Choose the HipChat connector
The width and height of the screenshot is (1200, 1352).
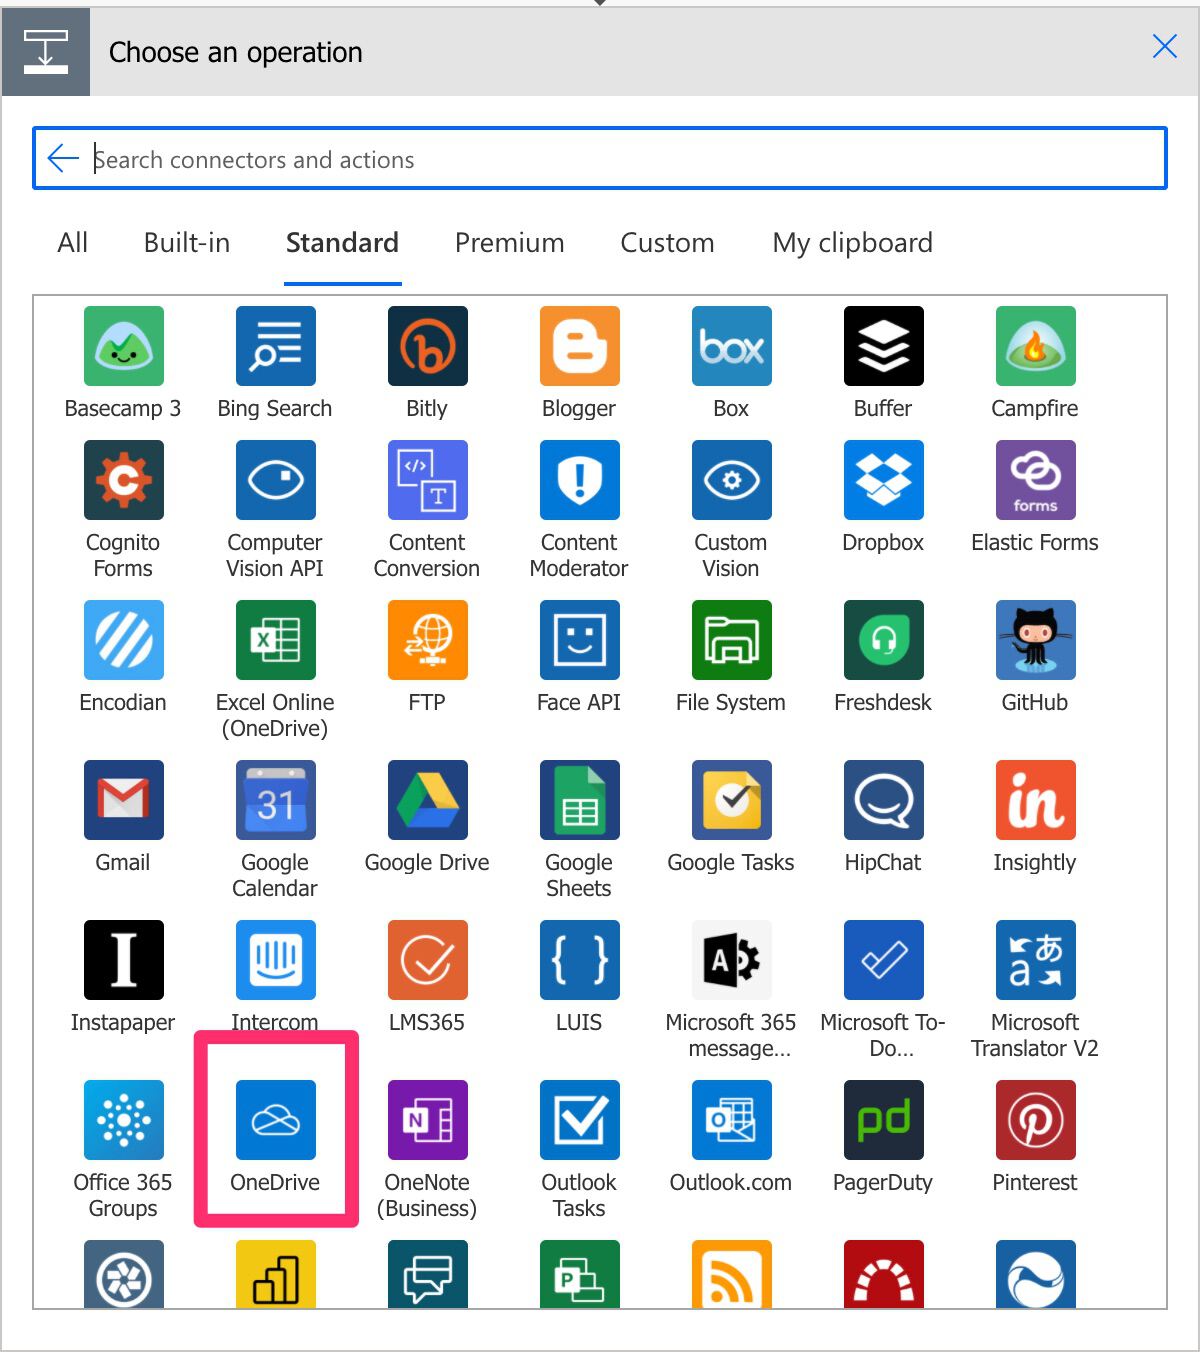(883, 799)
